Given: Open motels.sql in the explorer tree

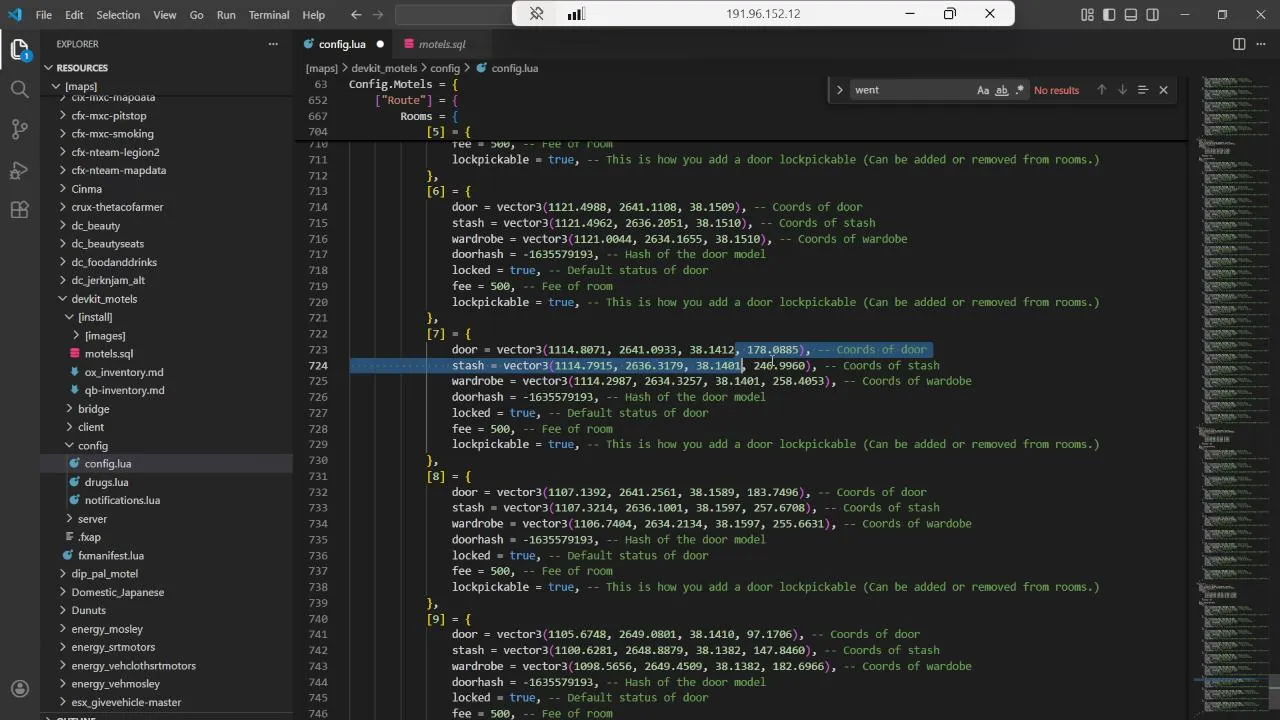Looking at the screenshot, I should pos(166,354).
